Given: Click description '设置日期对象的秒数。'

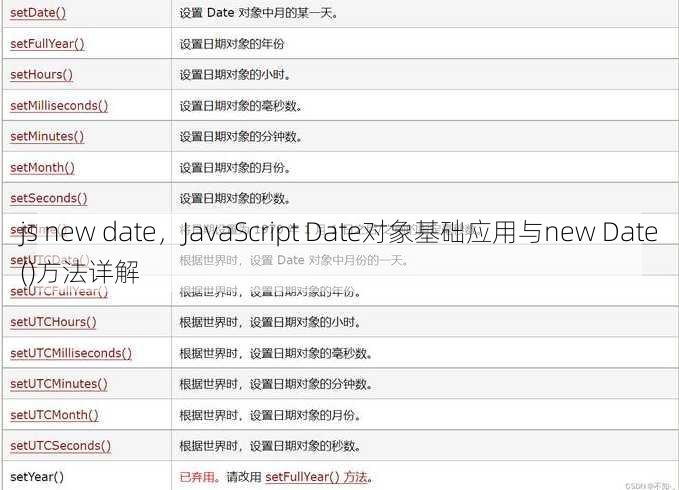Looking at the screenshot, I should coord(235,199).
